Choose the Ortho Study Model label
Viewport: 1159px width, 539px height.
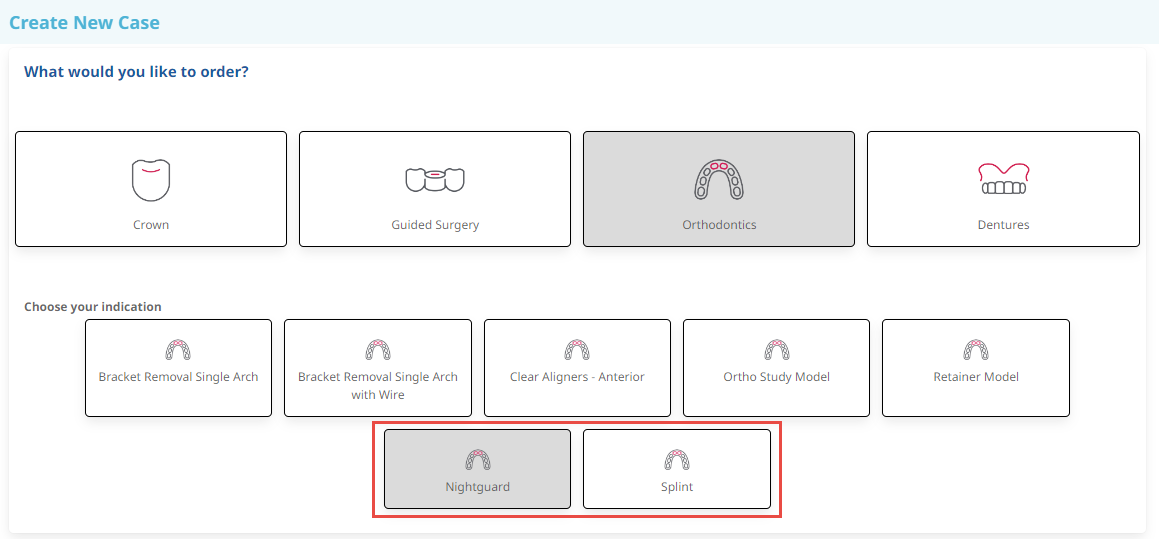[x=777, y=377]
